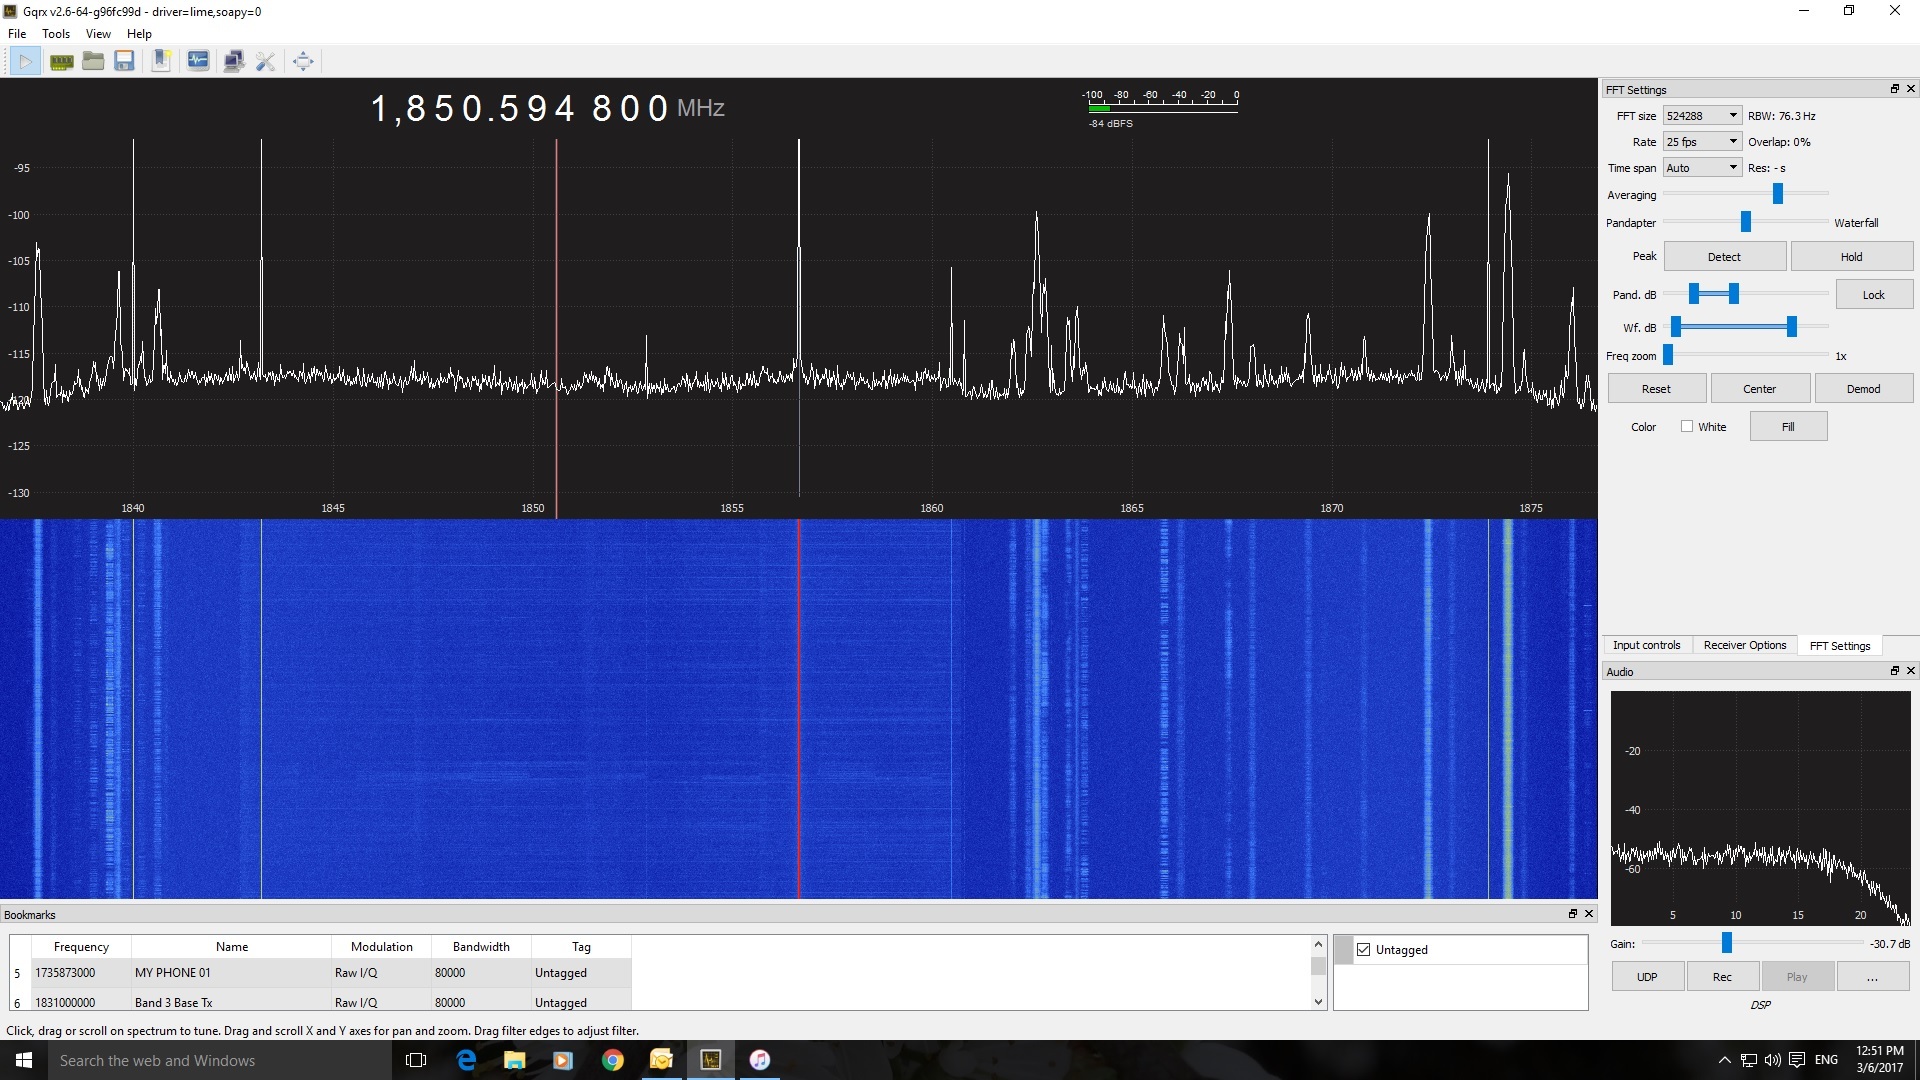Click the Start DSP play icon

(26, 62)
